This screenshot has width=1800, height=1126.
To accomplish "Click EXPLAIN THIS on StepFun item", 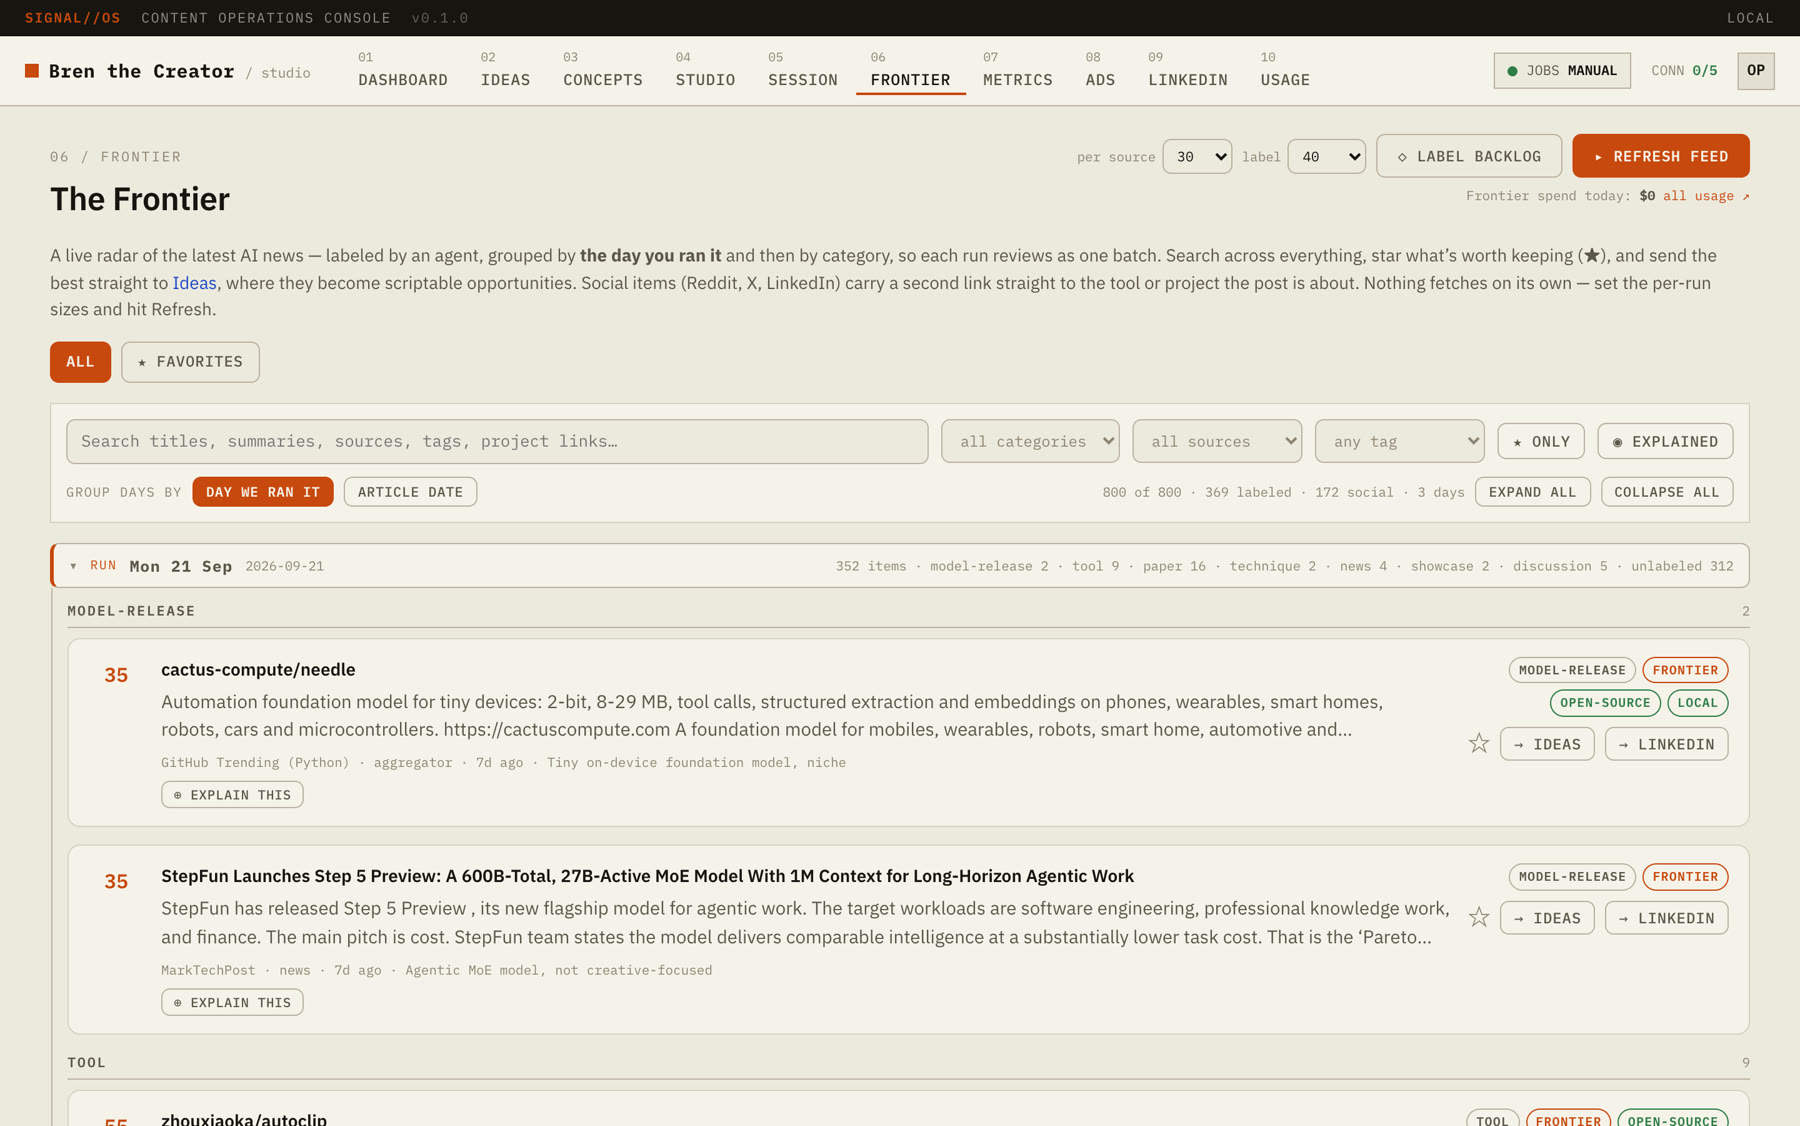I will click(x=232, y=1003).
